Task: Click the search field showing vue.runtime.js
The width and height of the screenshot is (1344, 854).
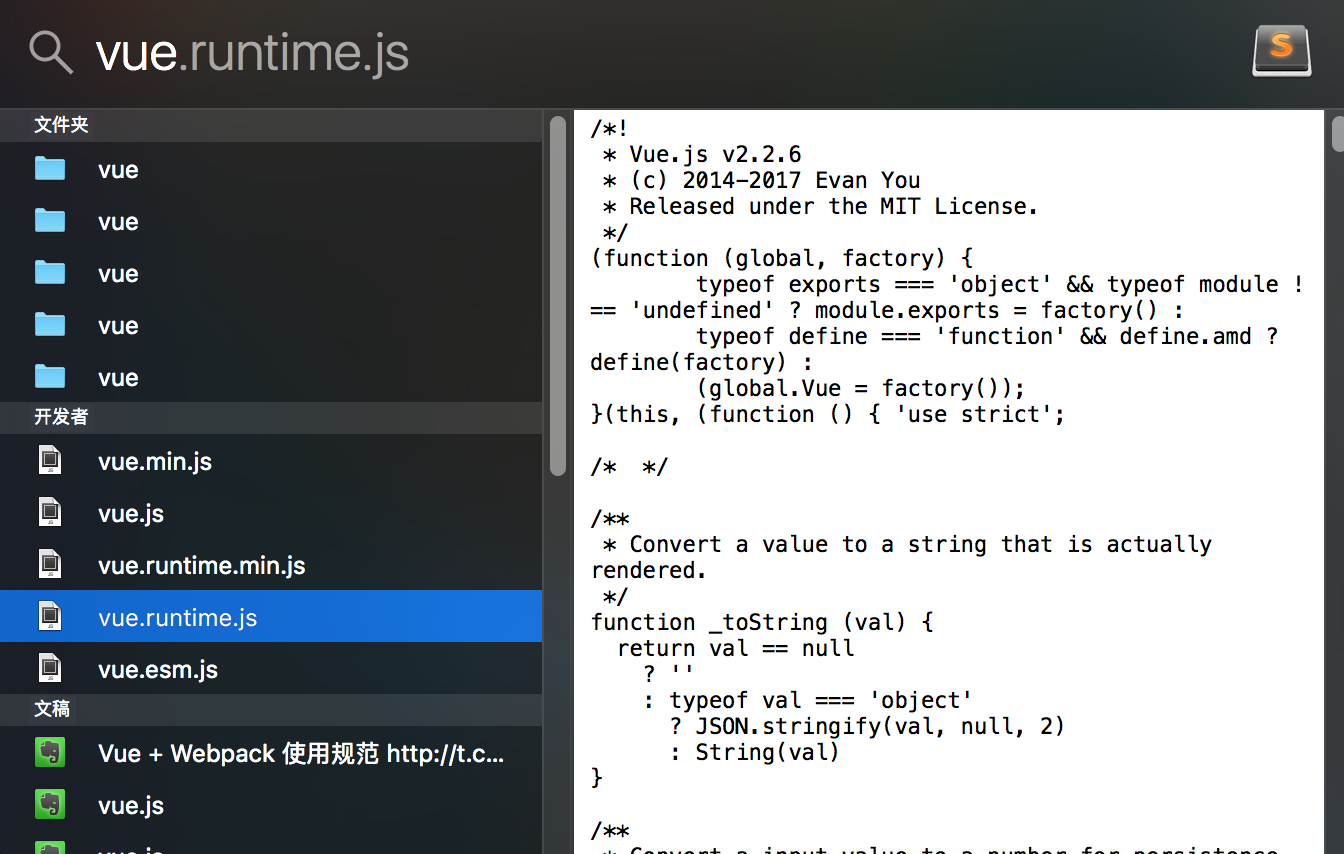Action: click(252, 52)
